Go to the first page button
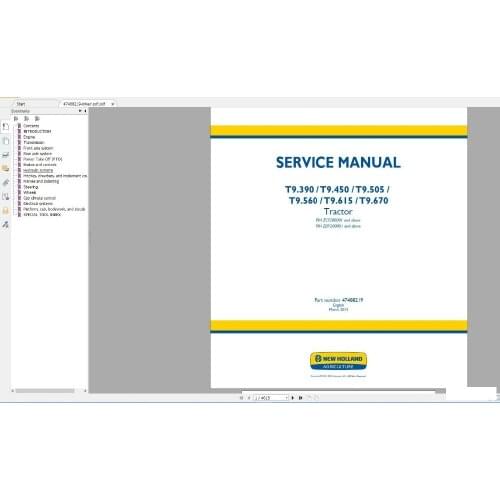 [x=241, y=398]
